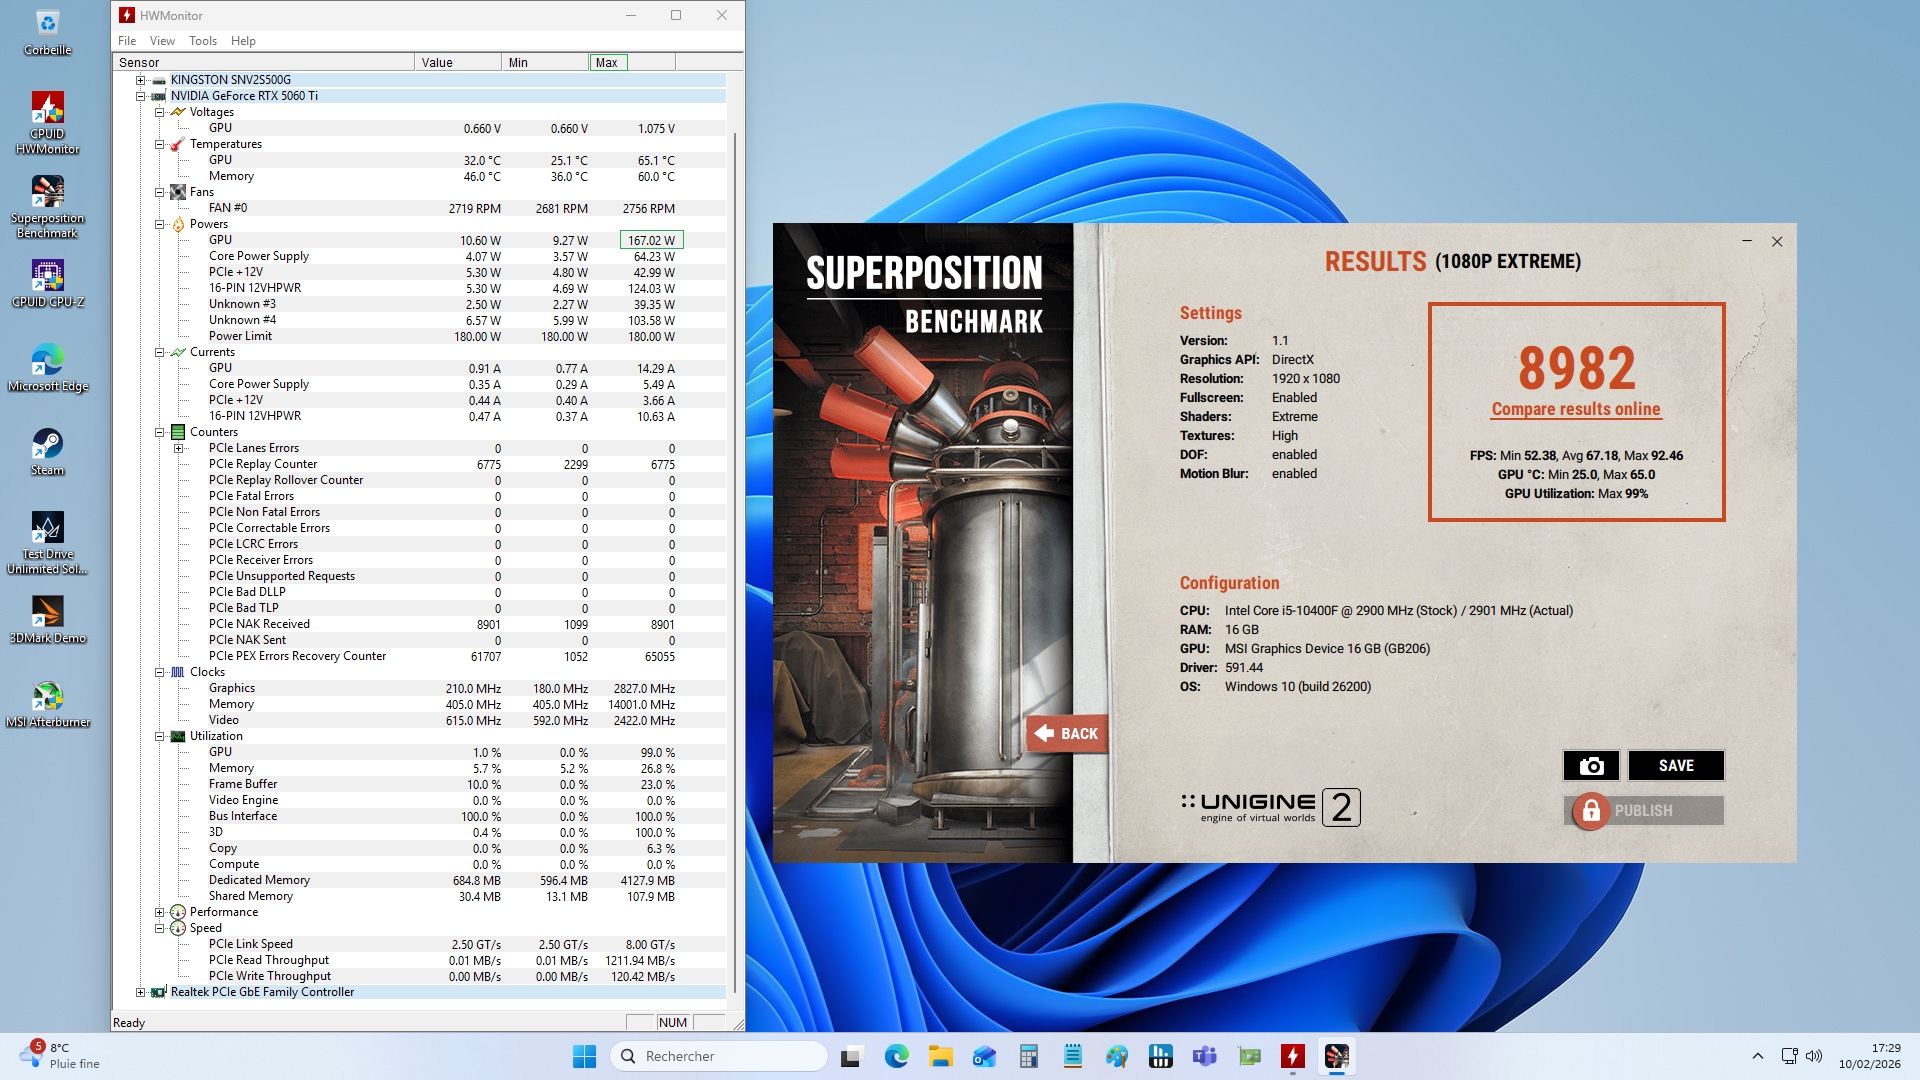Image resolution: width=1920 pixels, height=1080 pixels.
Task: Open the Tools menu
Action: pos(202,41)
